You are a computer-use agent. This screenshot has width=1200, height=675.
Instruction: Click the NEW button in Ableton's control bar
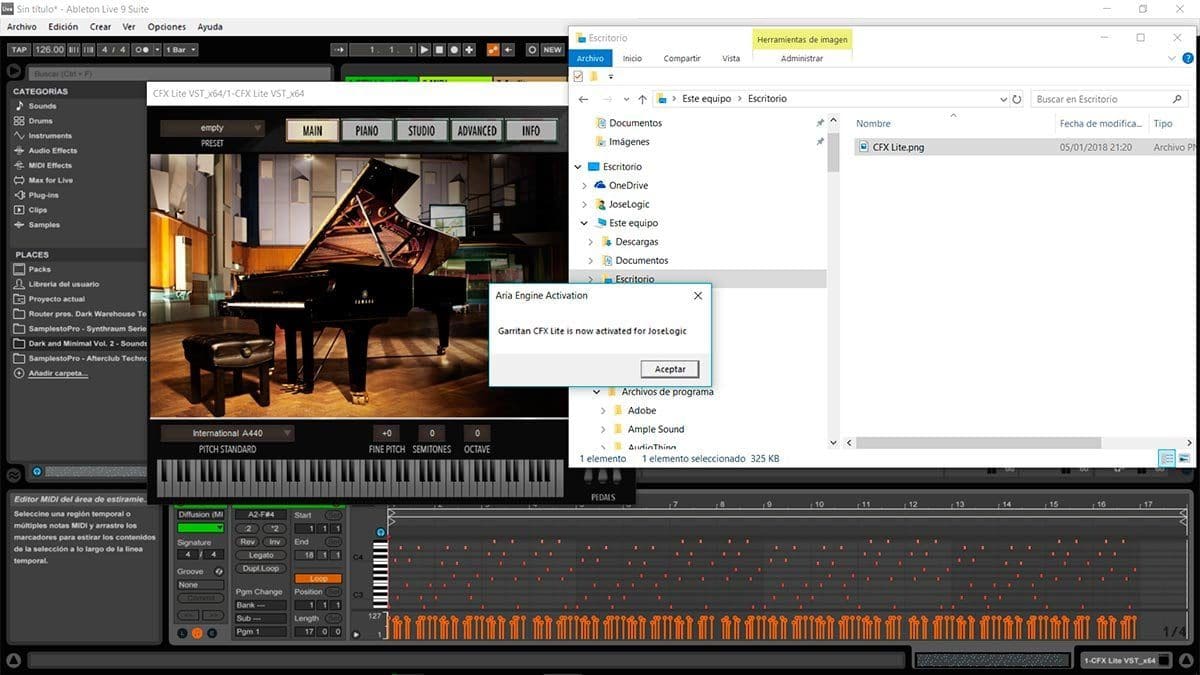[552, 49]
